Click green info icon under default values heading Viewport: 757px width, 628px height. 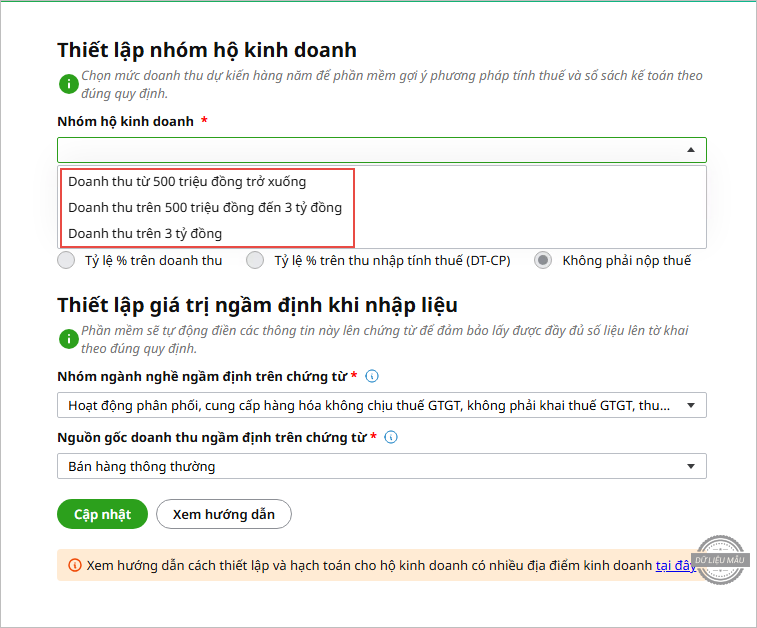coord(67,339)
